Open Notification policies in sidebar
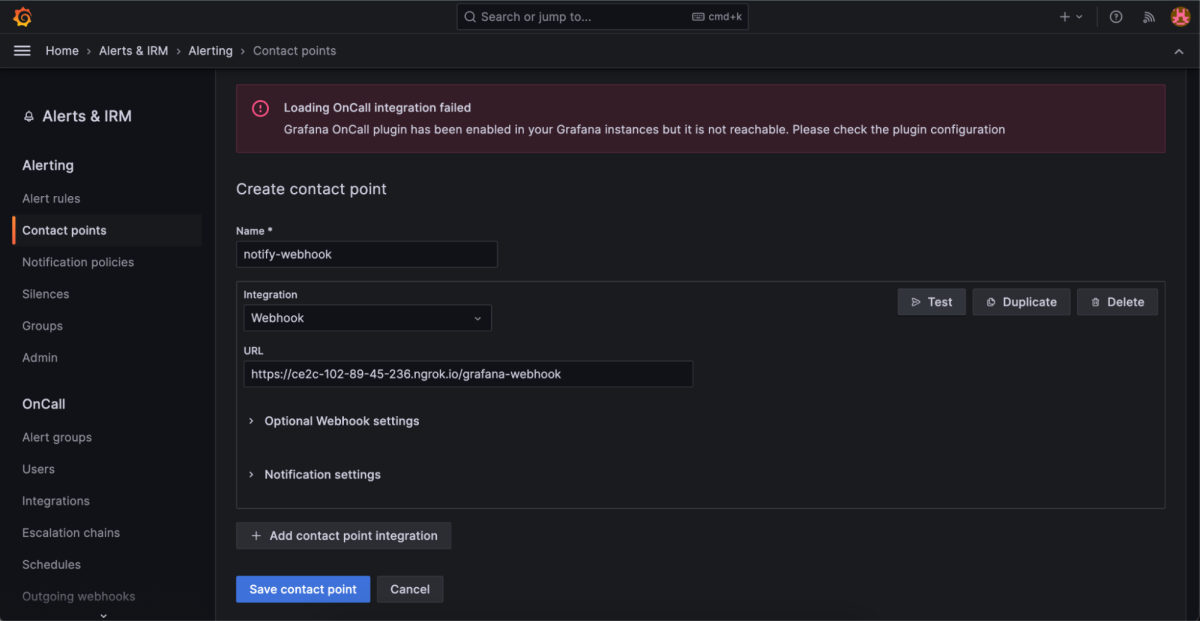 pyautogui.click(x=78, y=263)
